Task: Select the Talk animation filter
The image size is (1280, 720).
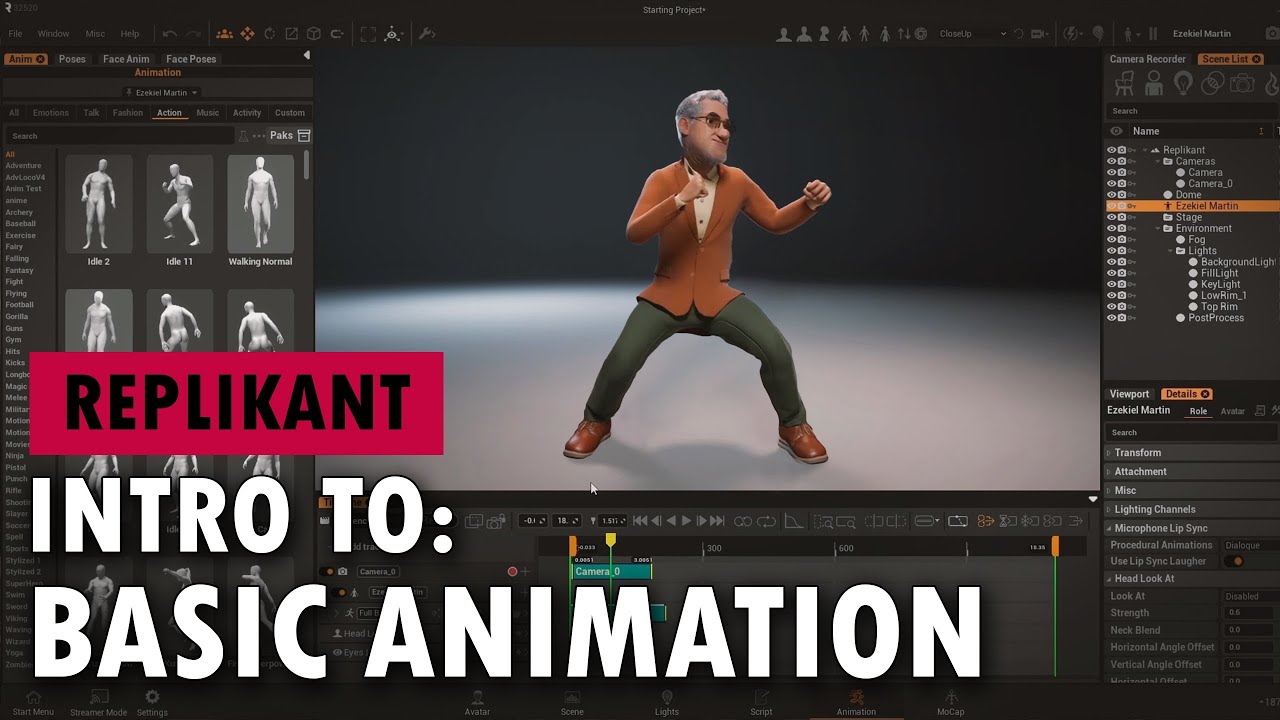Action: [x=91, y=113]
